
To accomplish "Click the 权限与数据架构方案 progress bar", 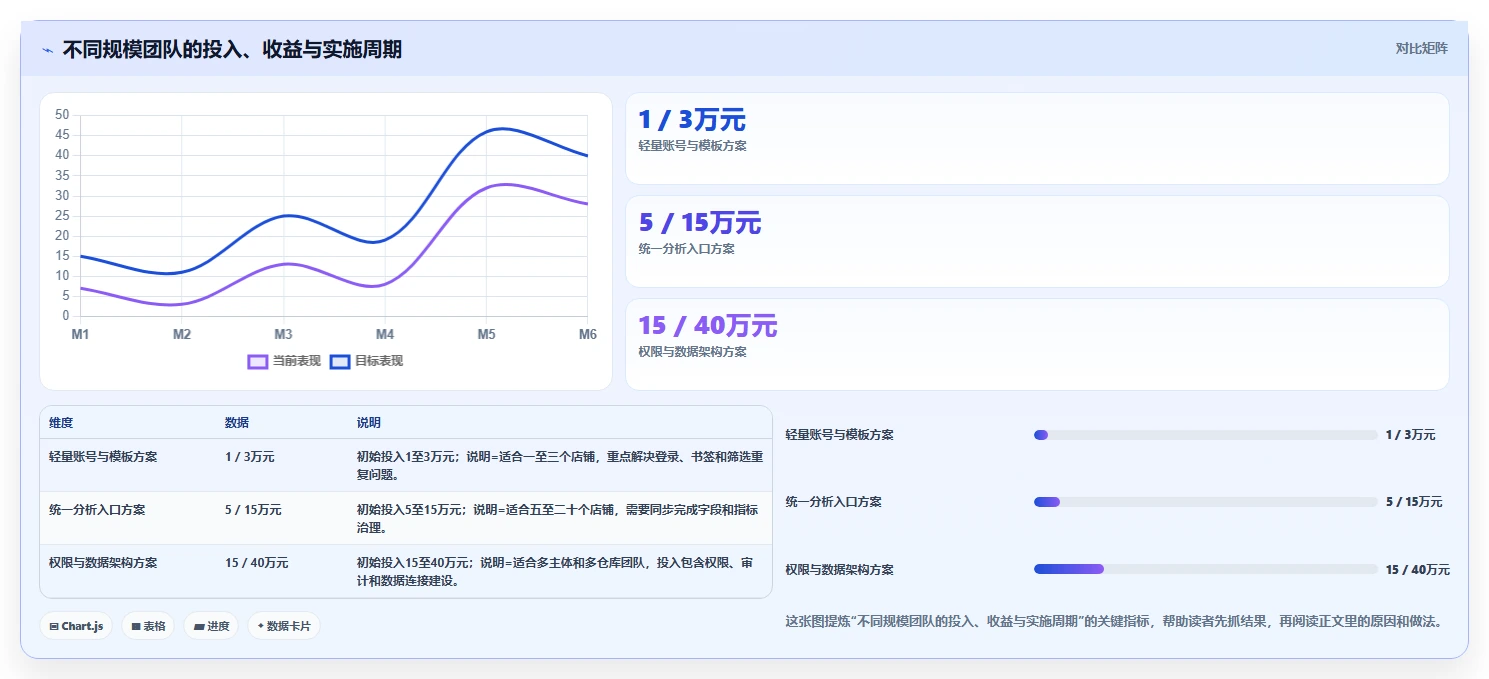I will 1205,569.
